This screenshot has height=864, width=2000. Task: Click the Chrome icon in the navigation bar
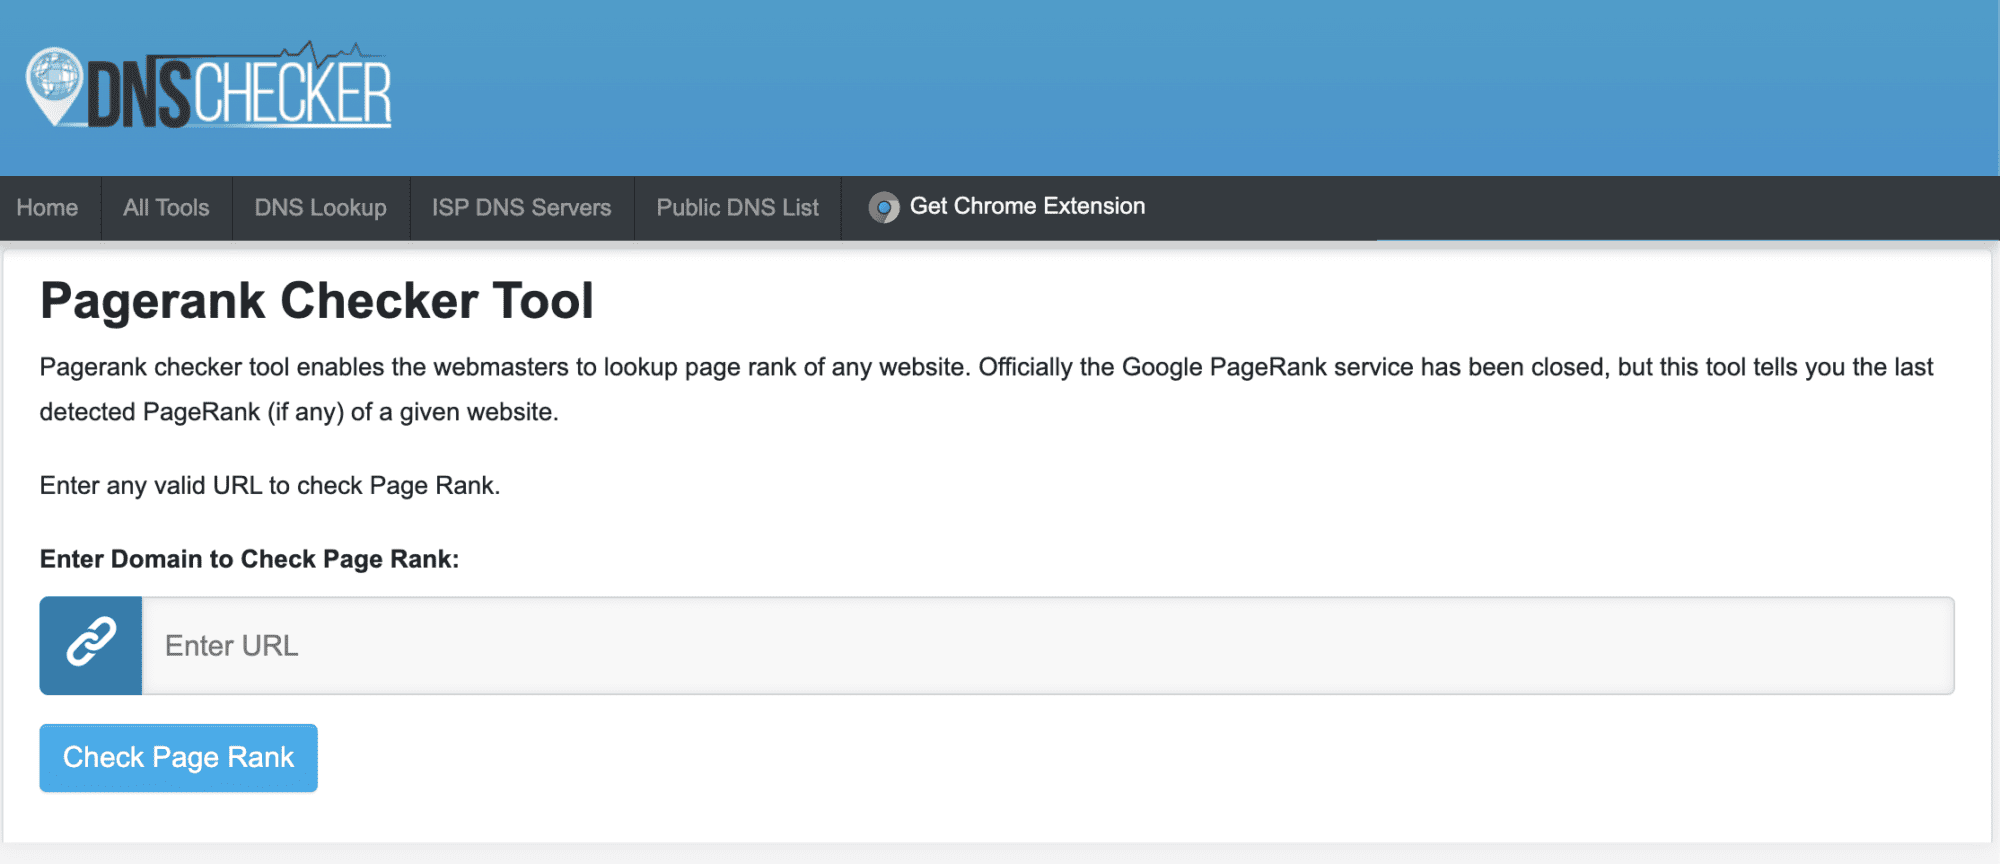pos(883,207)
